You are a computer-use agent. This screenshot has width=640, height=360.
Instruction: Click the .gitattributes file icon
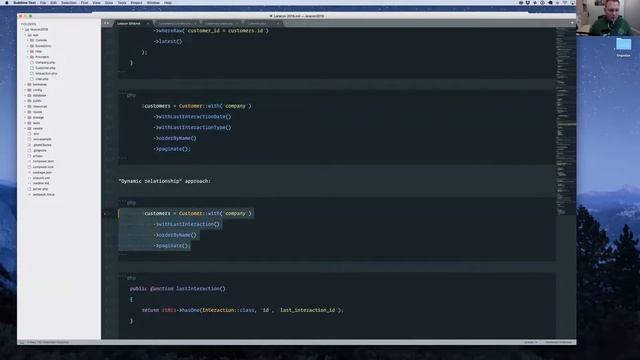click(x=29, y=145)
